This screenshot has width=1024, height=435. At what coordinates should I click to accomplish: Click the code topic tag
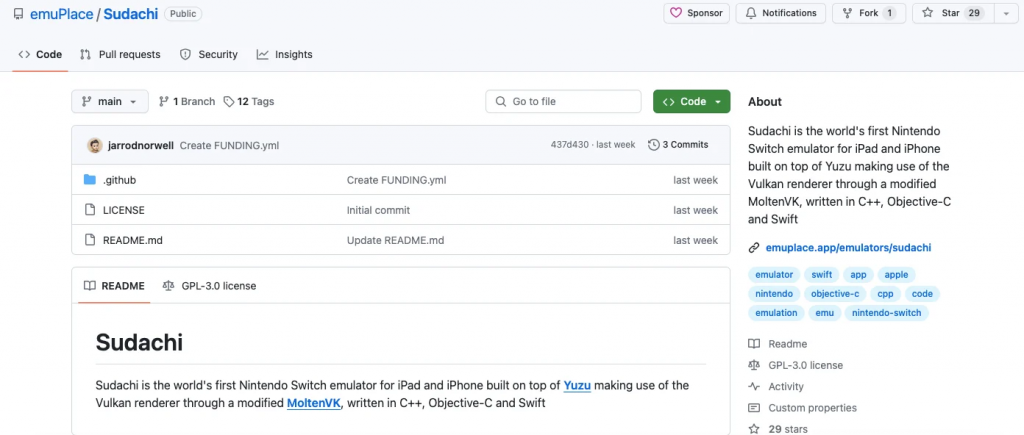922,294
